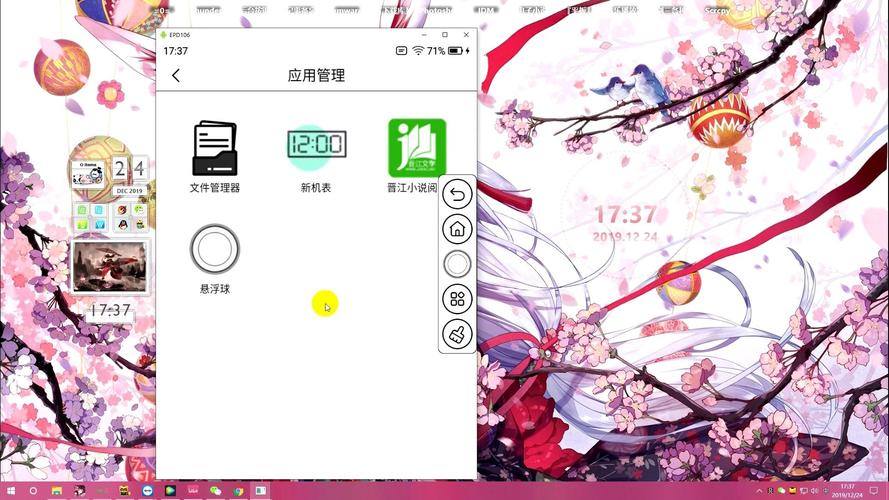Click the 17:37 clock widget under the painting
Screen dimensions: 889x500
click(110, 311)
